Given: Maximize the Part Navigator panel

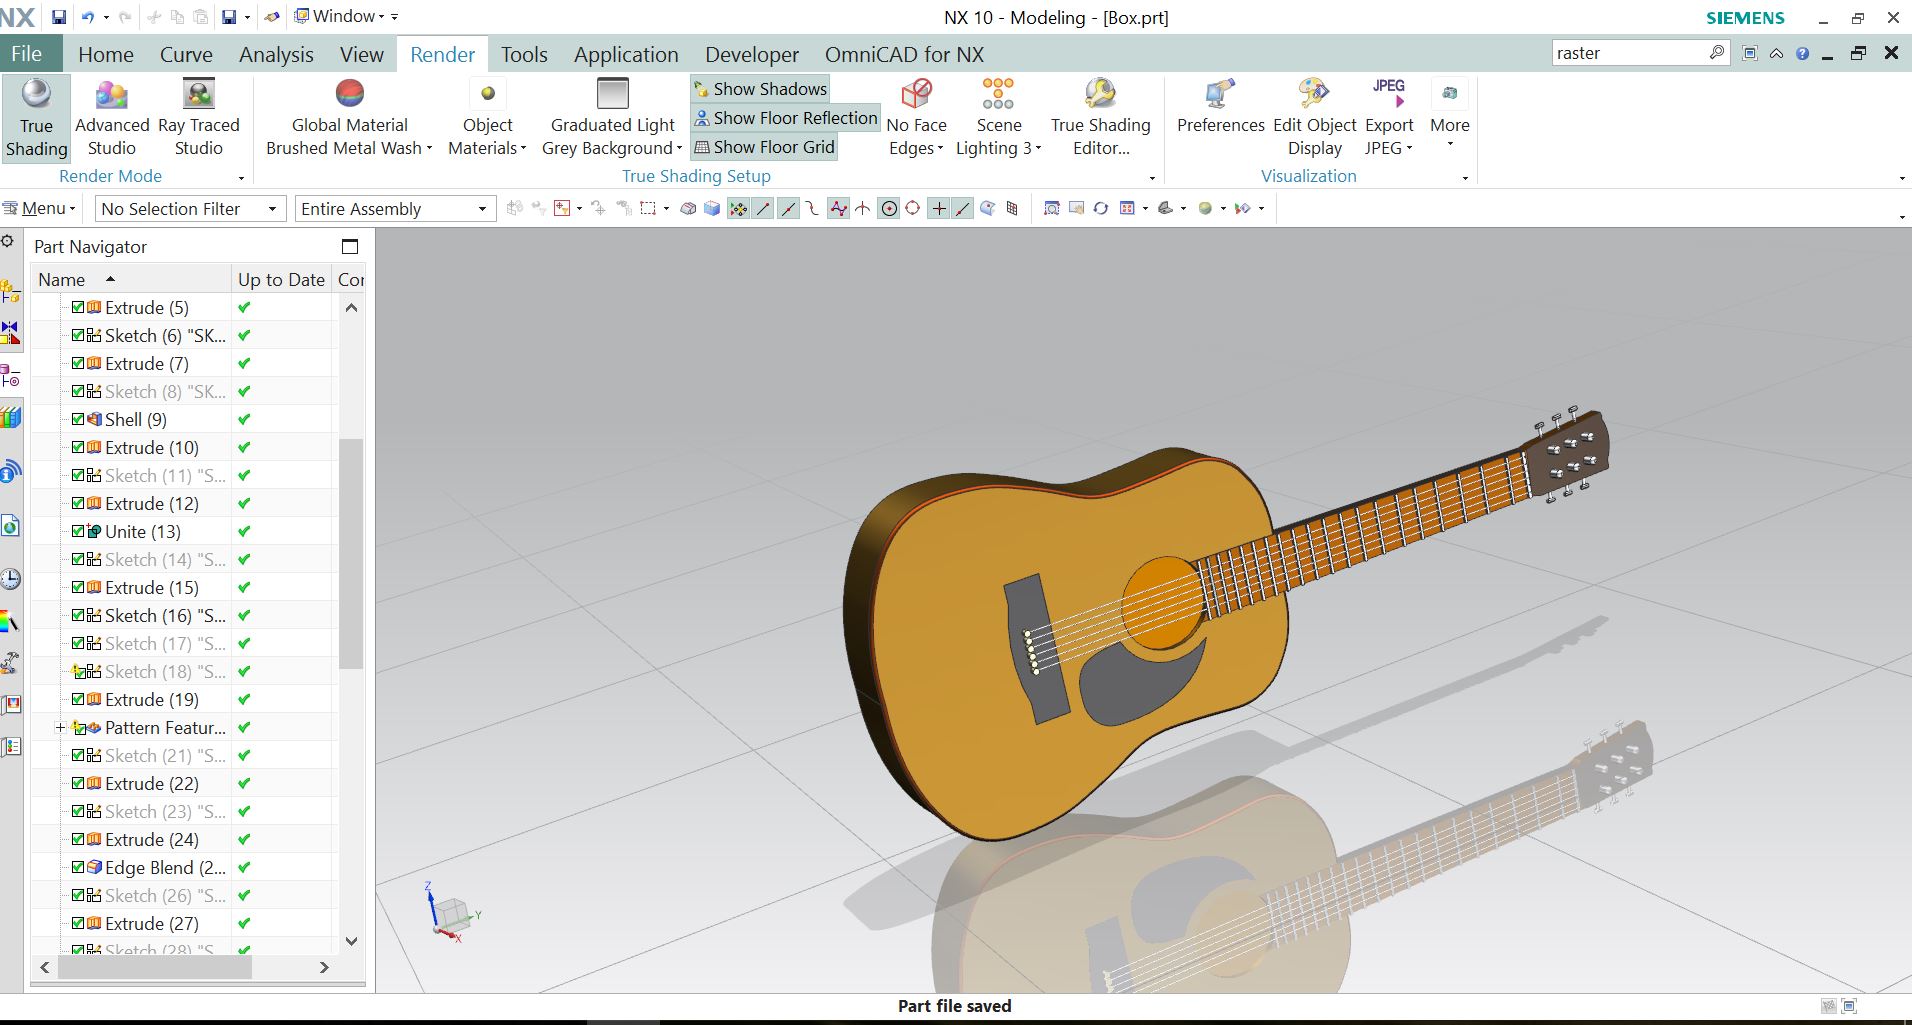Looking at the screenshot, I should pyautogui.click(x=350, y=246).
